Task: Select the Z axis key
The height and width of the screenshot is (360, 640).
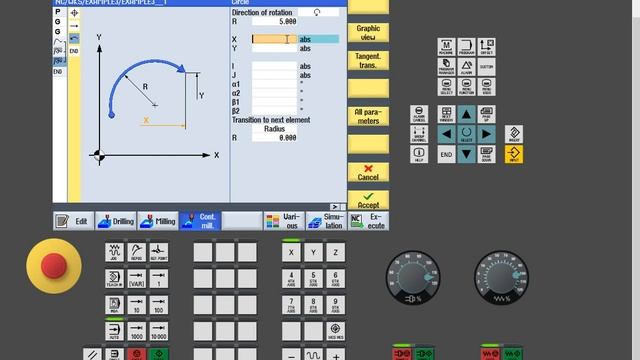Action: (x=335, y=253)
